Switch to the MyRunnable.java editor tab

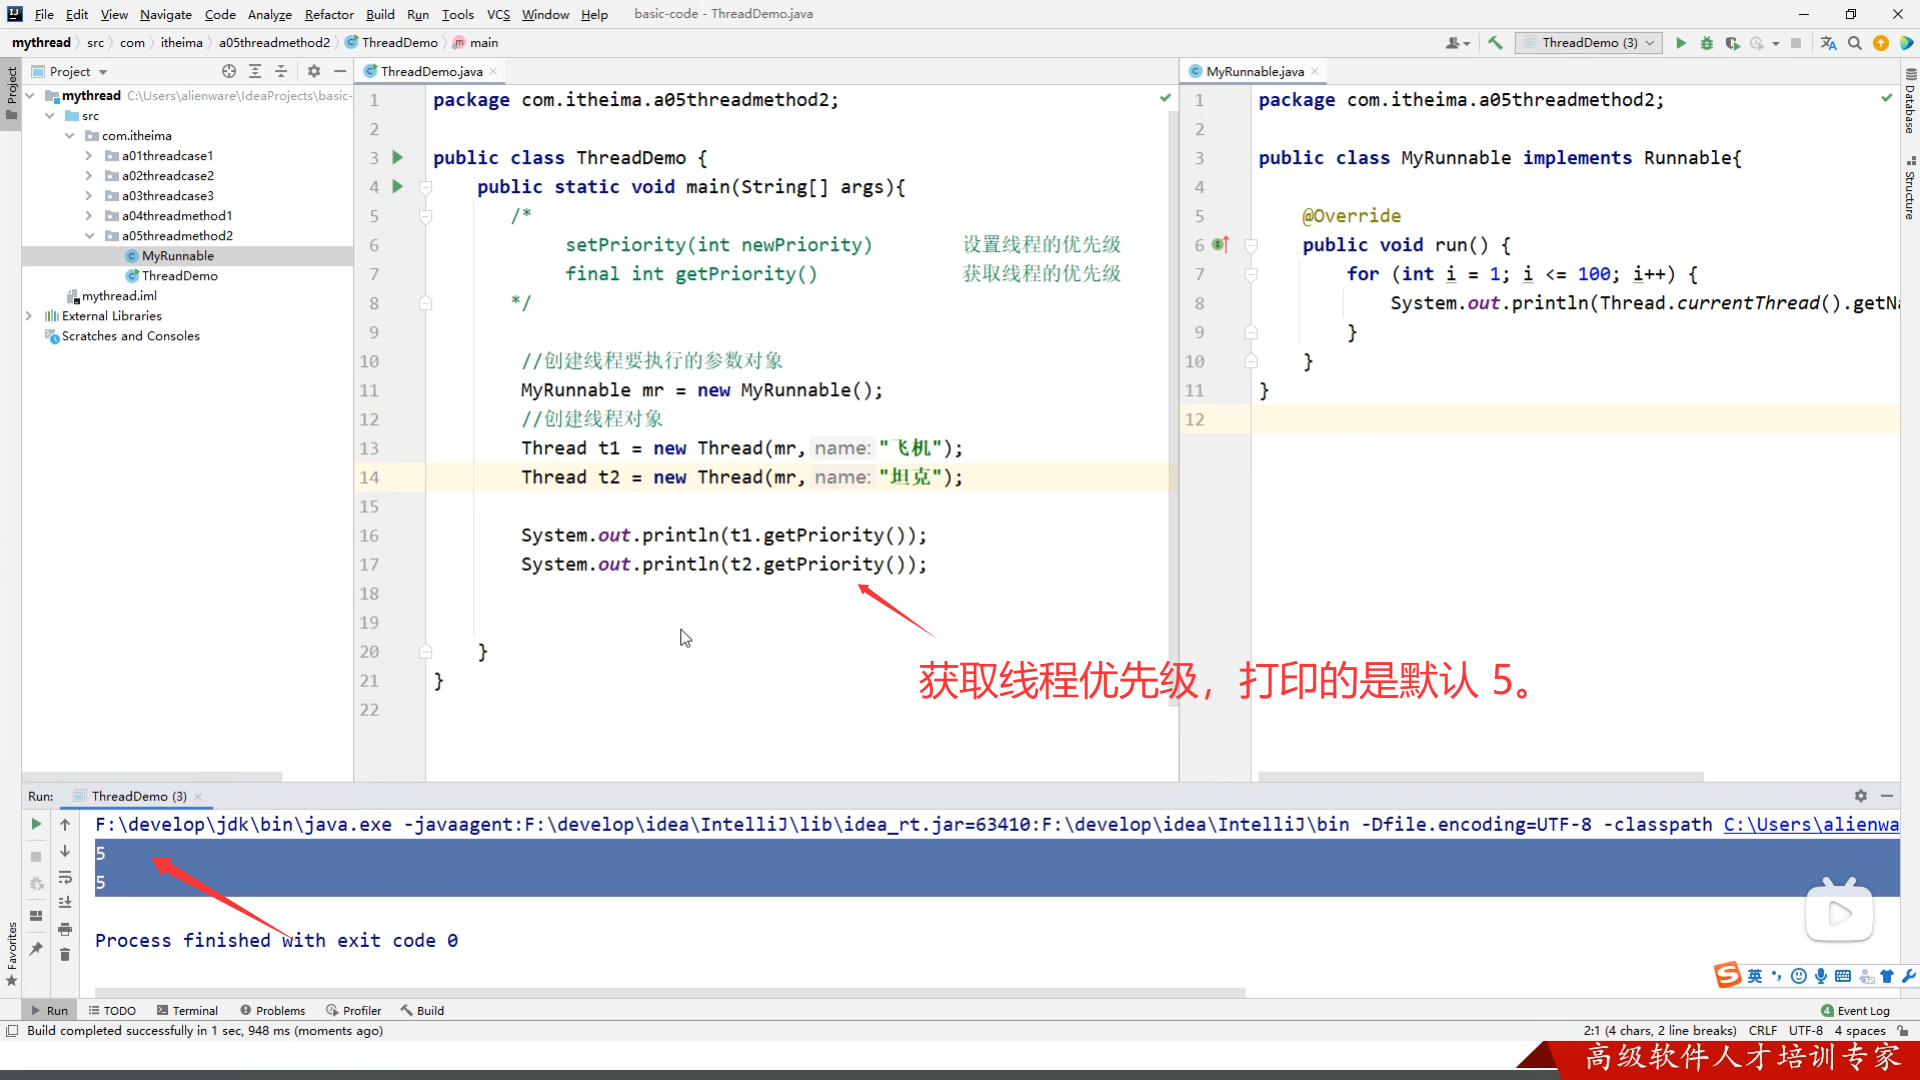(x=1254, y=71)
